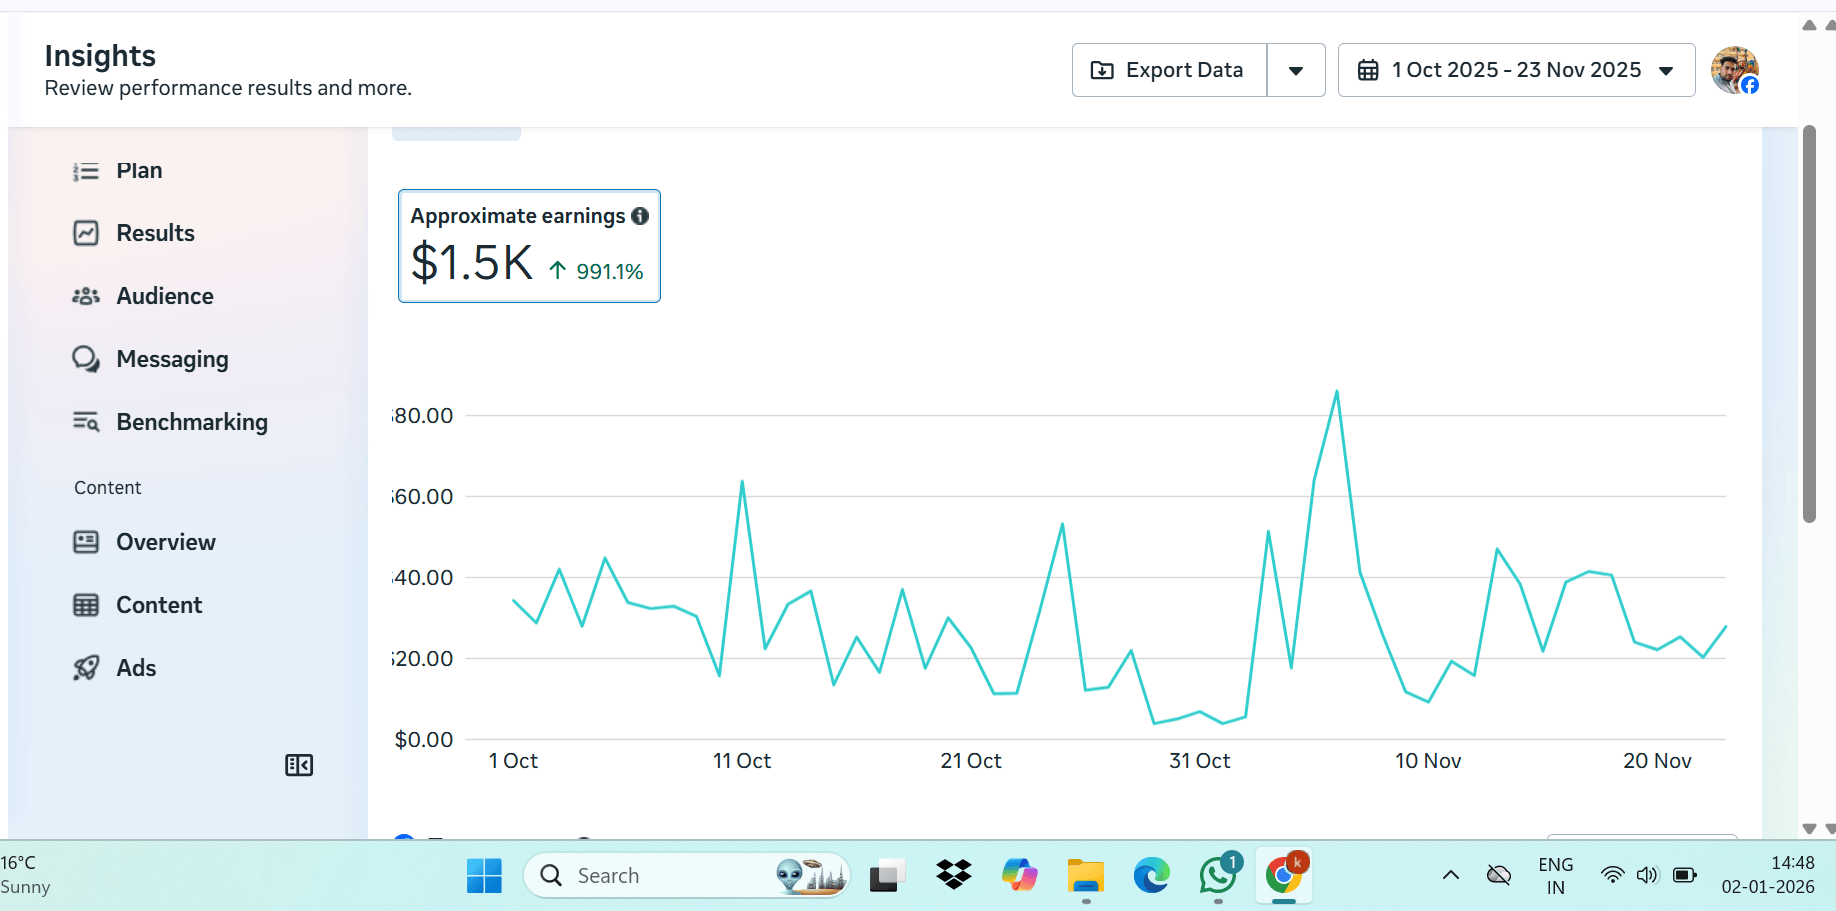This screenshot has height=911, width=1836.
Task: Open the date range picker
Action: (x=1516, y=70)
